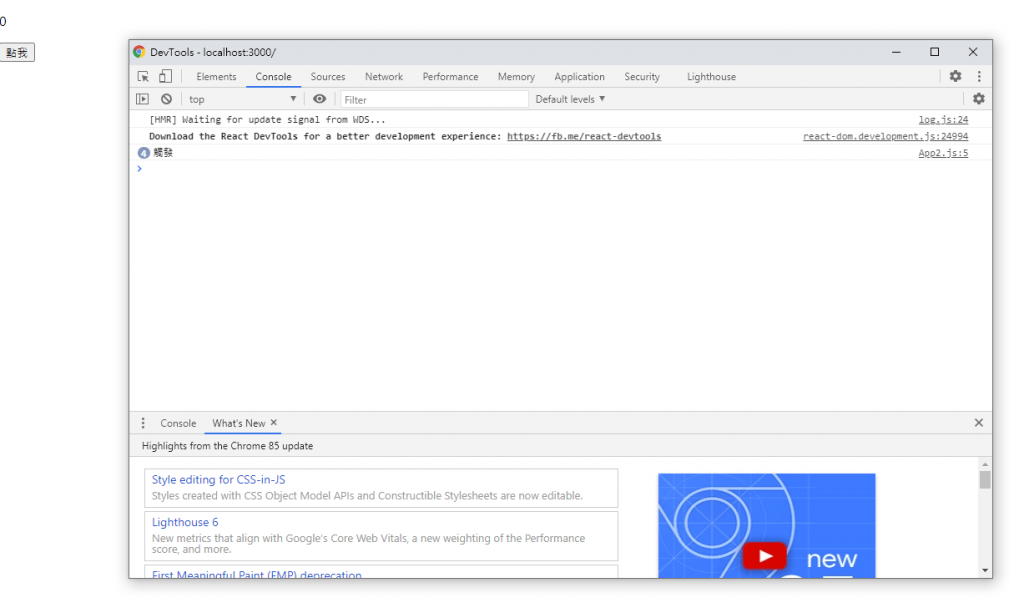Switch to the Elements tab
This screenshot has height=608, width=1024.
(x=216, y=76)
